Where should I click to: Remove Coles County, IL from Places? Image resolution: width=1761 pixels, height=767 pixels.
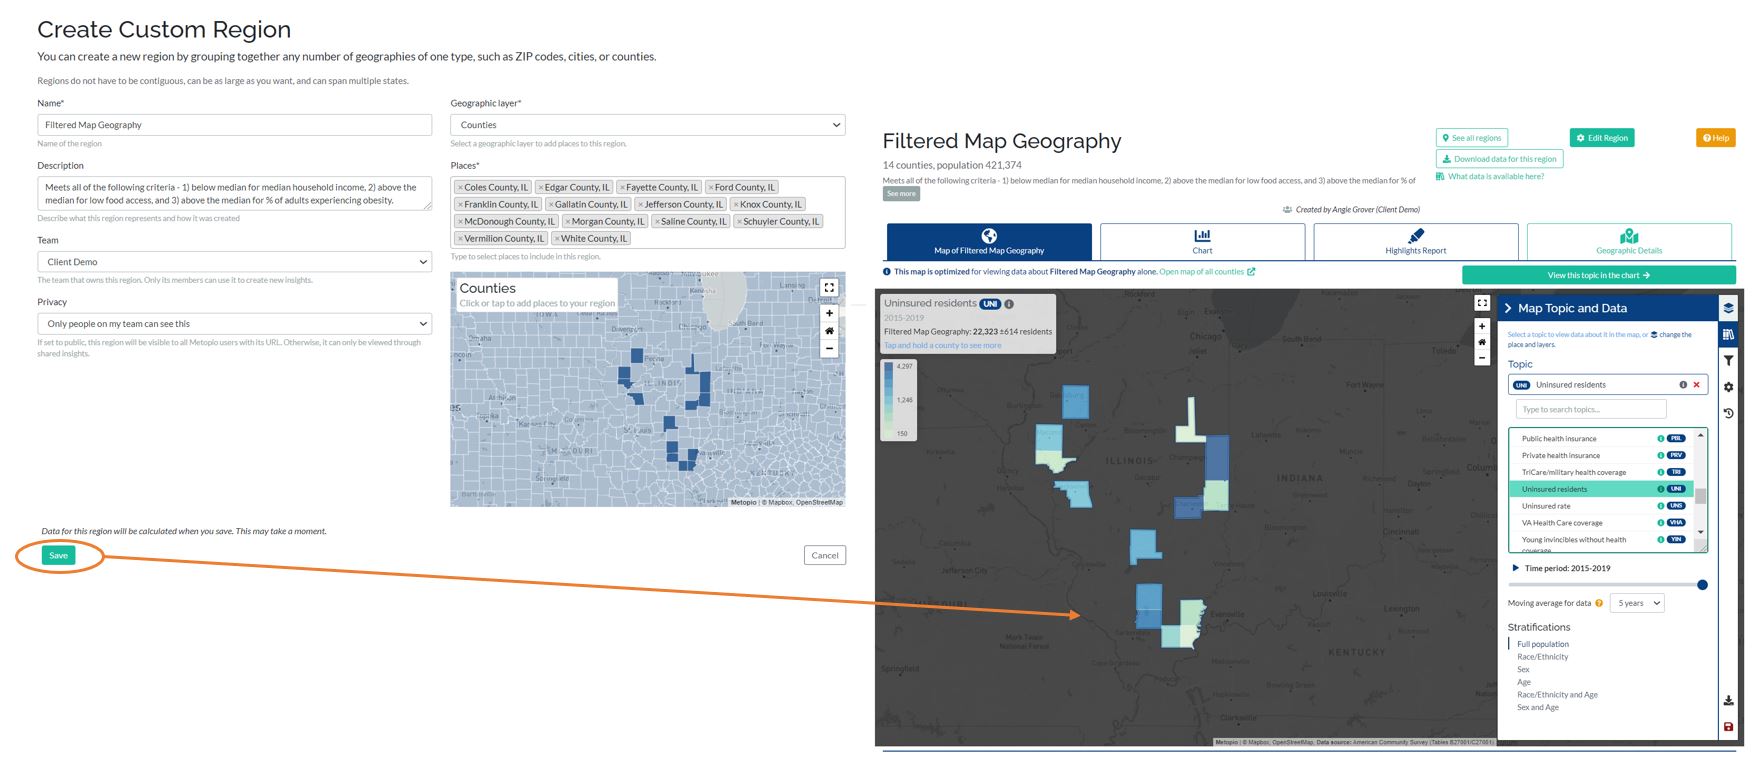(x=460, y=188)
